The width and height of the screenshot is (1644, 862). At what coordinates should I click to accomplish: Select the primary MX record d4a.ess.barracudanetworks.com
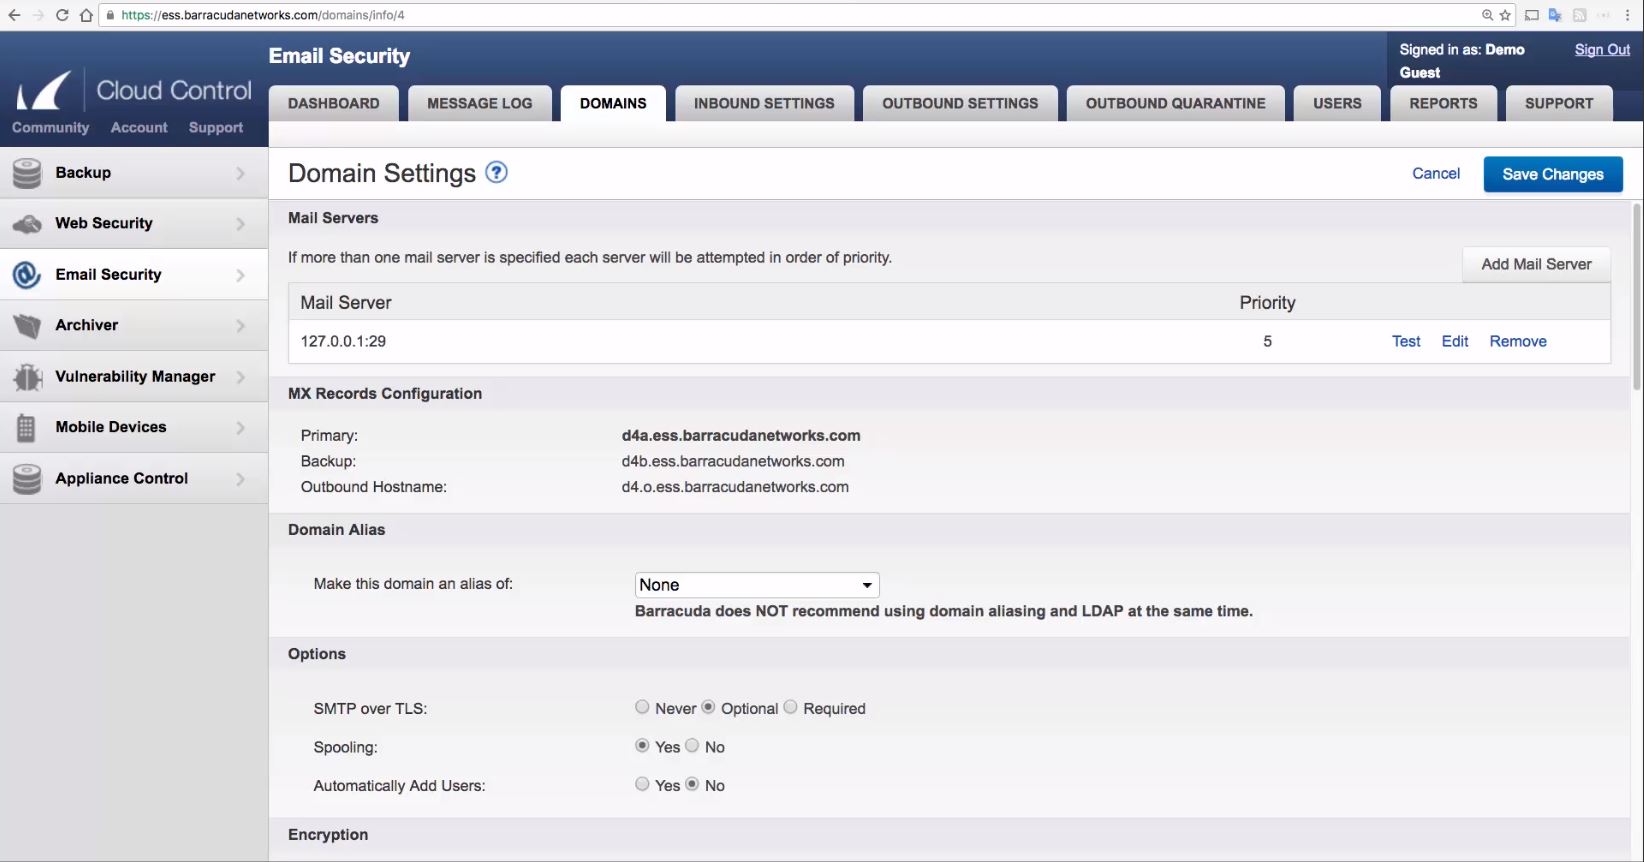(741, 435)
